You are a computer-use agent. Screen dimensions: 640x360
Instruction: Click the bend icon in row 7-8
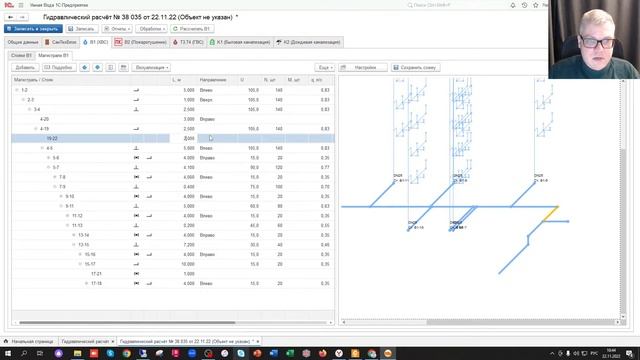[149, 177]
